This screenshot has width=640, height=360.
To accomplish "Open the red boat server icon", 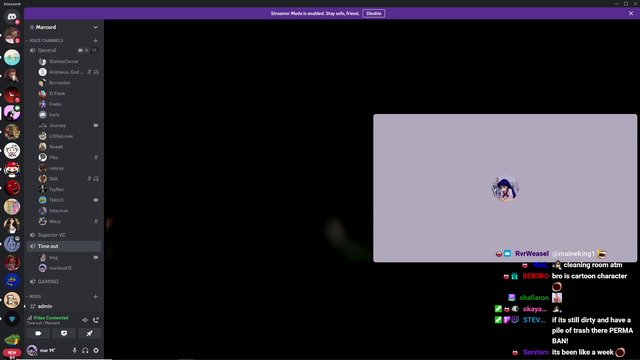I will [12, 95].
